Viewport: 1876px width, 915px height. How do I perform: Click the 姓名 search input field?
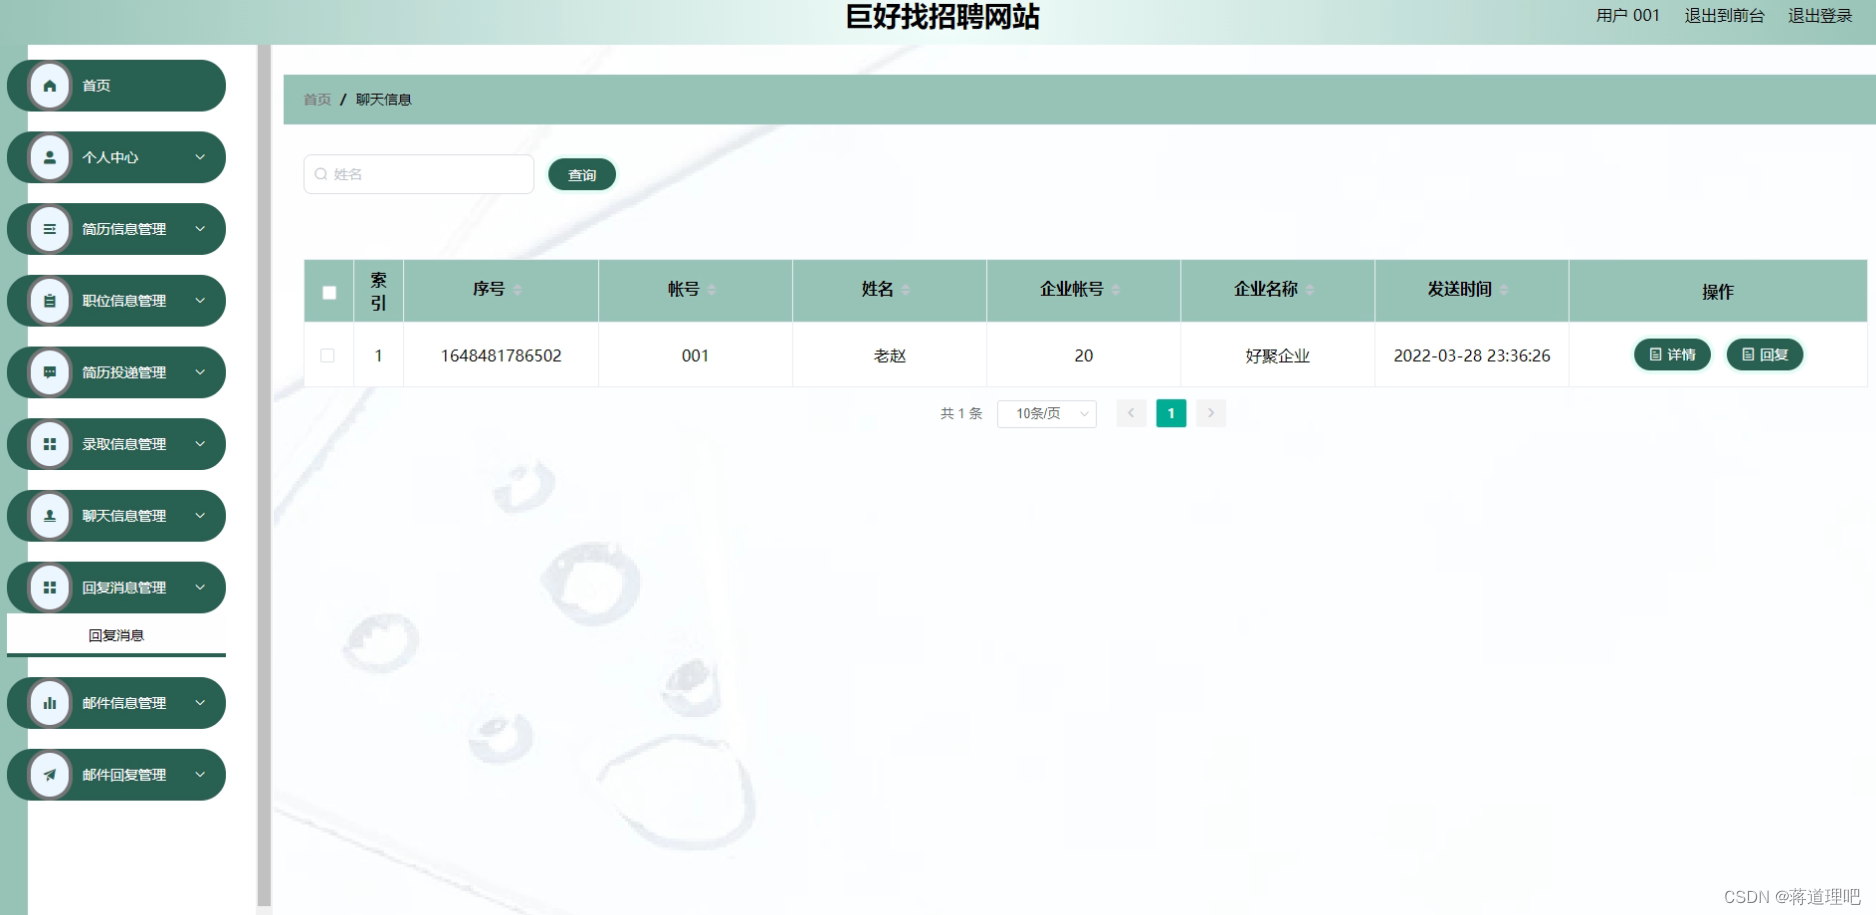[418, 174]
